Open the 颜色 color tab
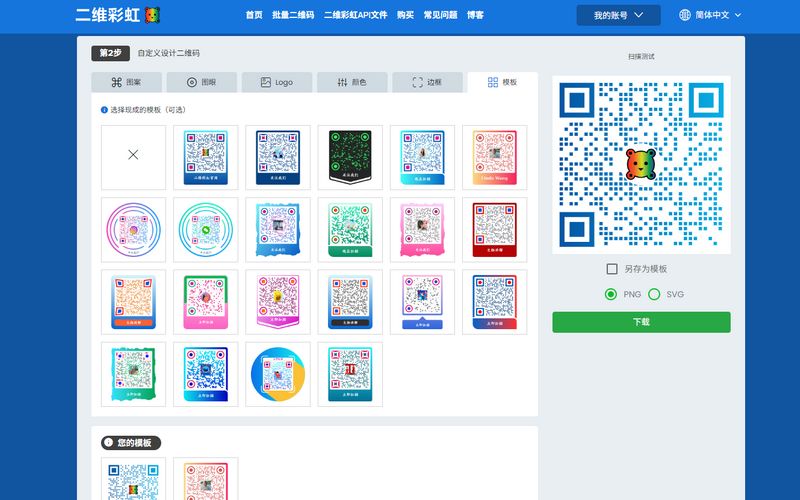800x500 pixels. pos(351,82)
